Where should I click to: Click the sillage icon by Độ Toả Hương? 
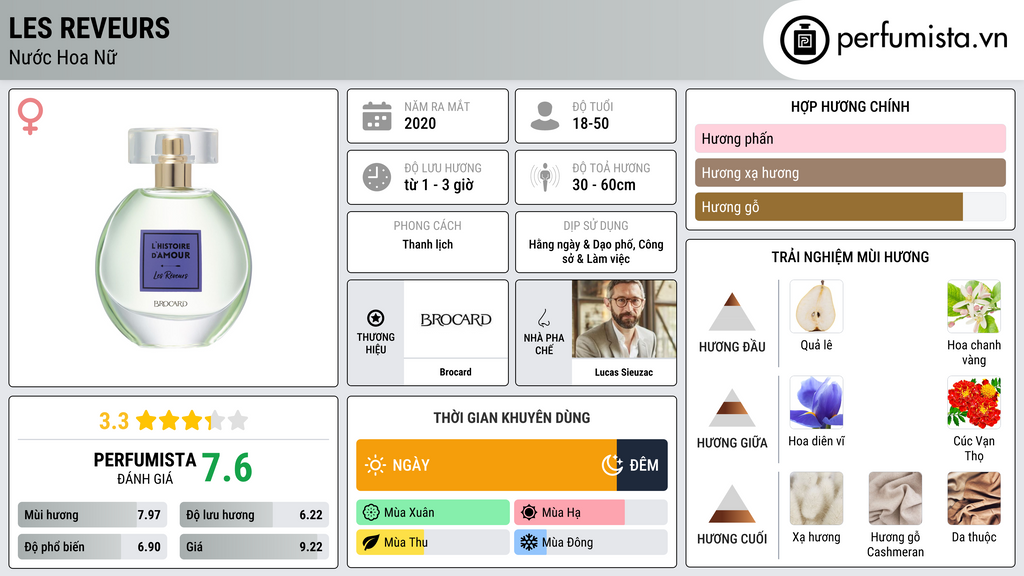click(545, 177)
